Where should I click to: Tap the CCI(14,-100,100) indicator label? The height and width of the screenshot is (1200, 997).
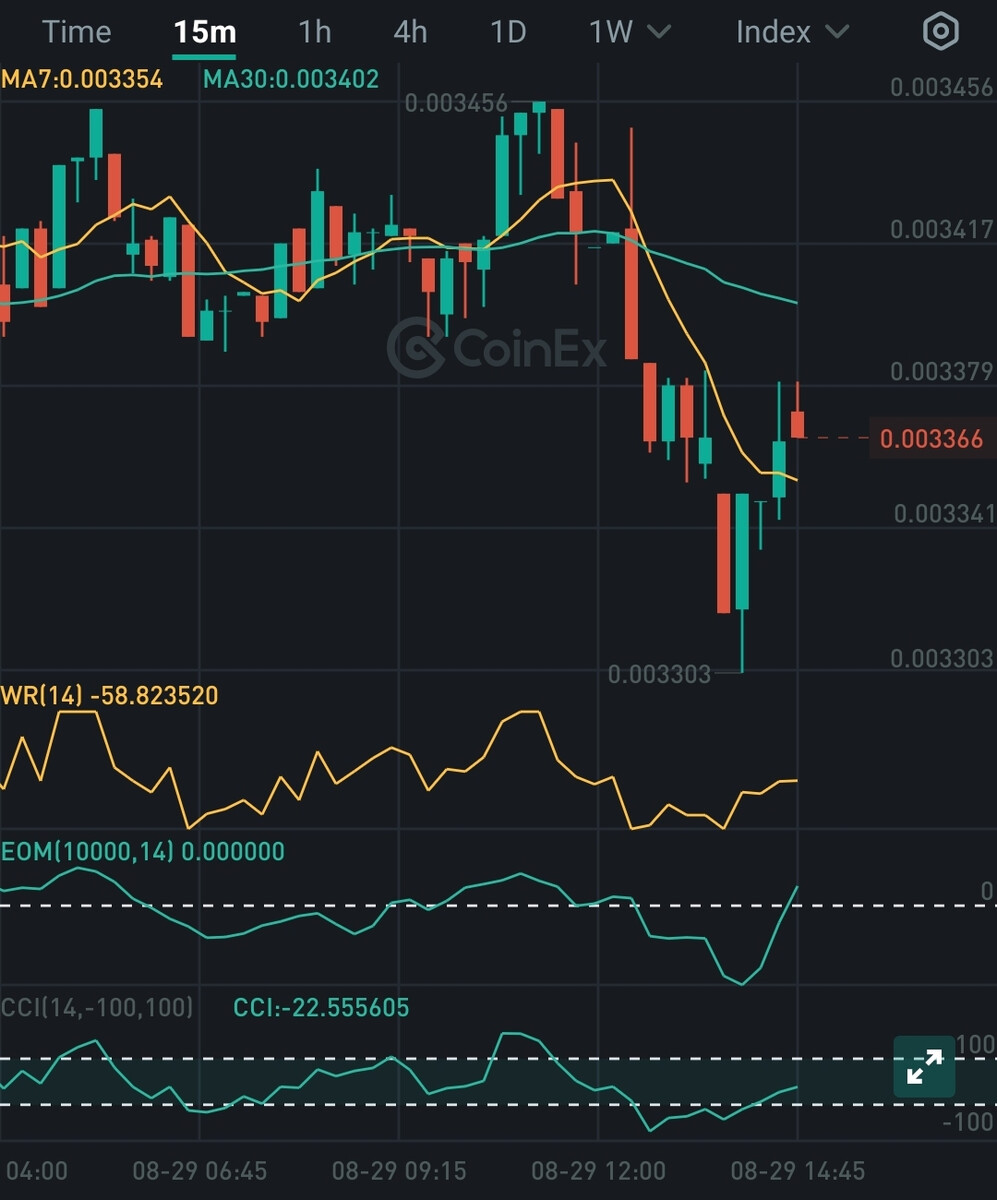pyautogui.click(x=98, y=1007)
